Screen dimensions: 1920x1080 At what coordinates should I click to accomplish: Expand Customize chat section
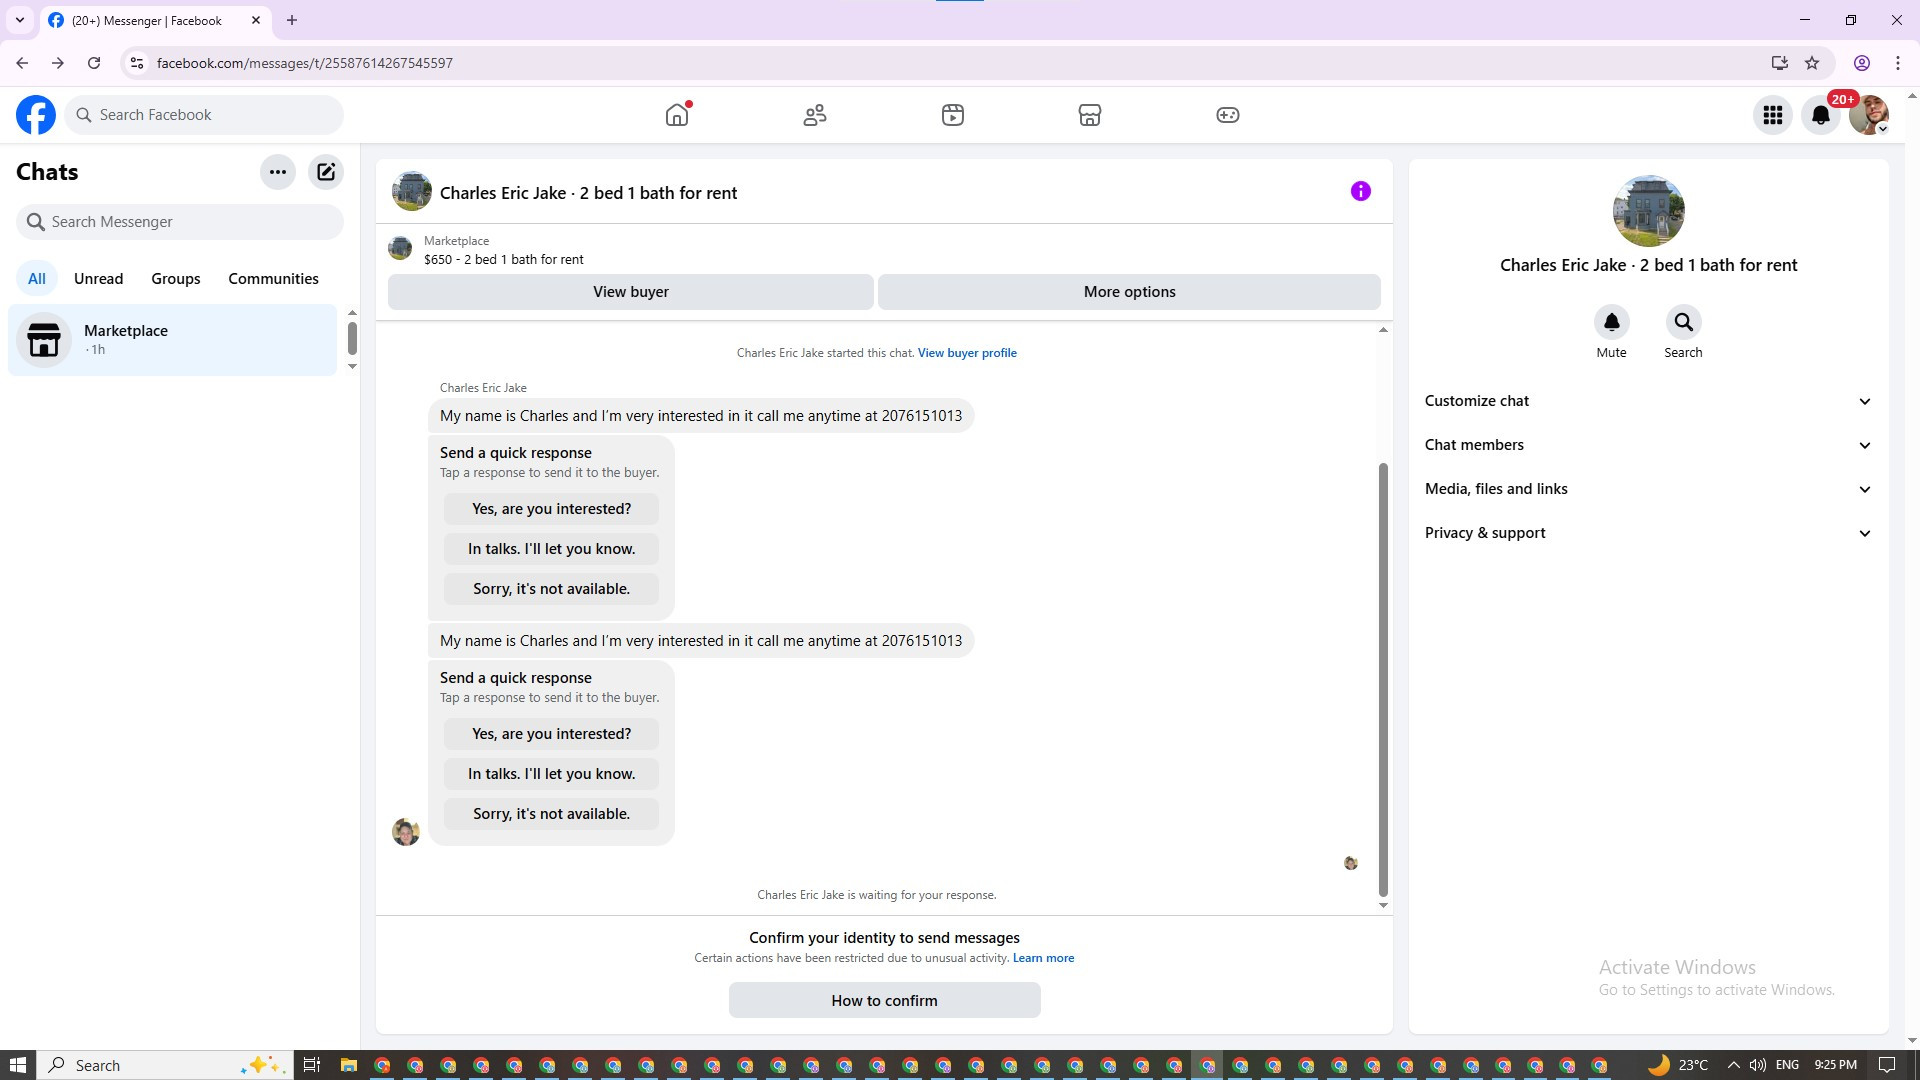tap(1648, 401)
